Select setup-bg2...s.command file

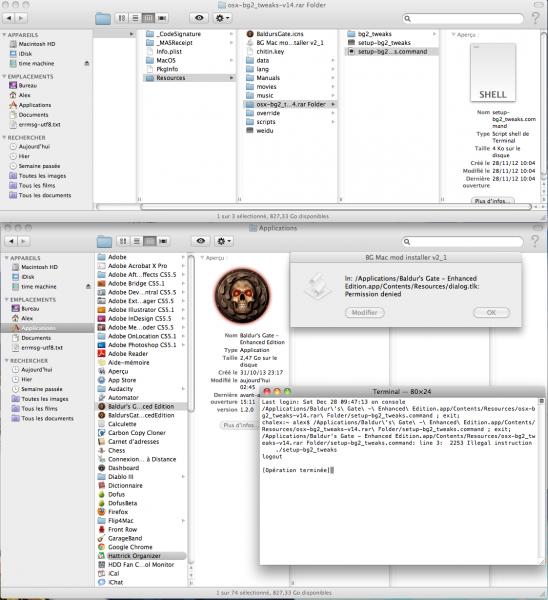391,51
